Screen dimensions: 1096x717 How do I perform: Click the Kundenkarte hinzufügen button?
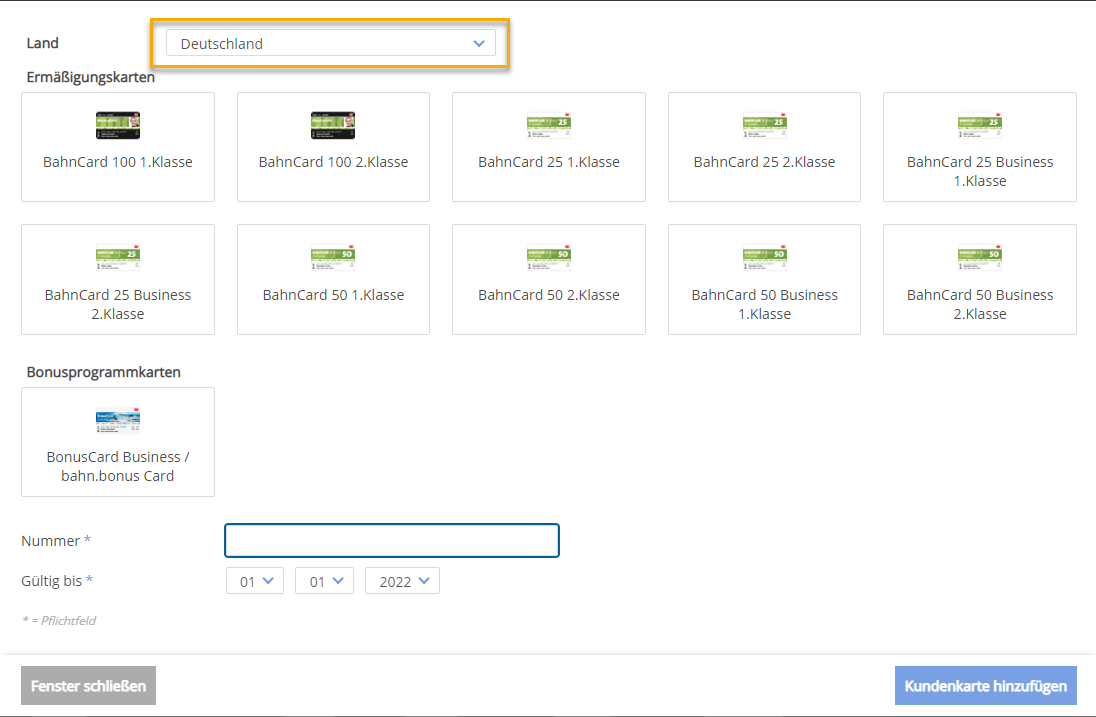pos(986,686)
